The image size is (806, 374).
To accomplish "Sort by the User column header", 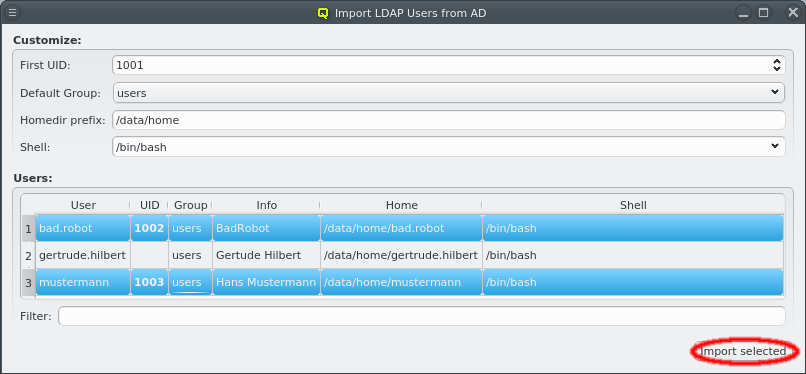I will click(x=83, y=205).
